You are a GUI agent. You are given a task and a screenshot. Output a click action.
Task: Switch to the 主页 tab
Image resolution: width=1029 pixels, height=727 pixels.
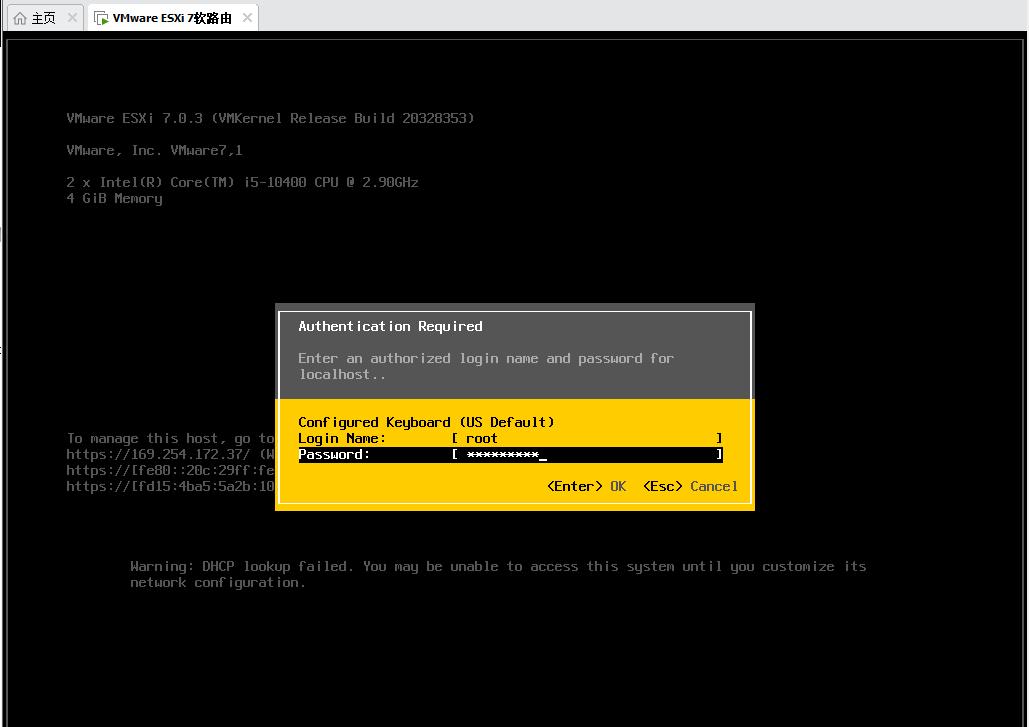pos(43,18)
